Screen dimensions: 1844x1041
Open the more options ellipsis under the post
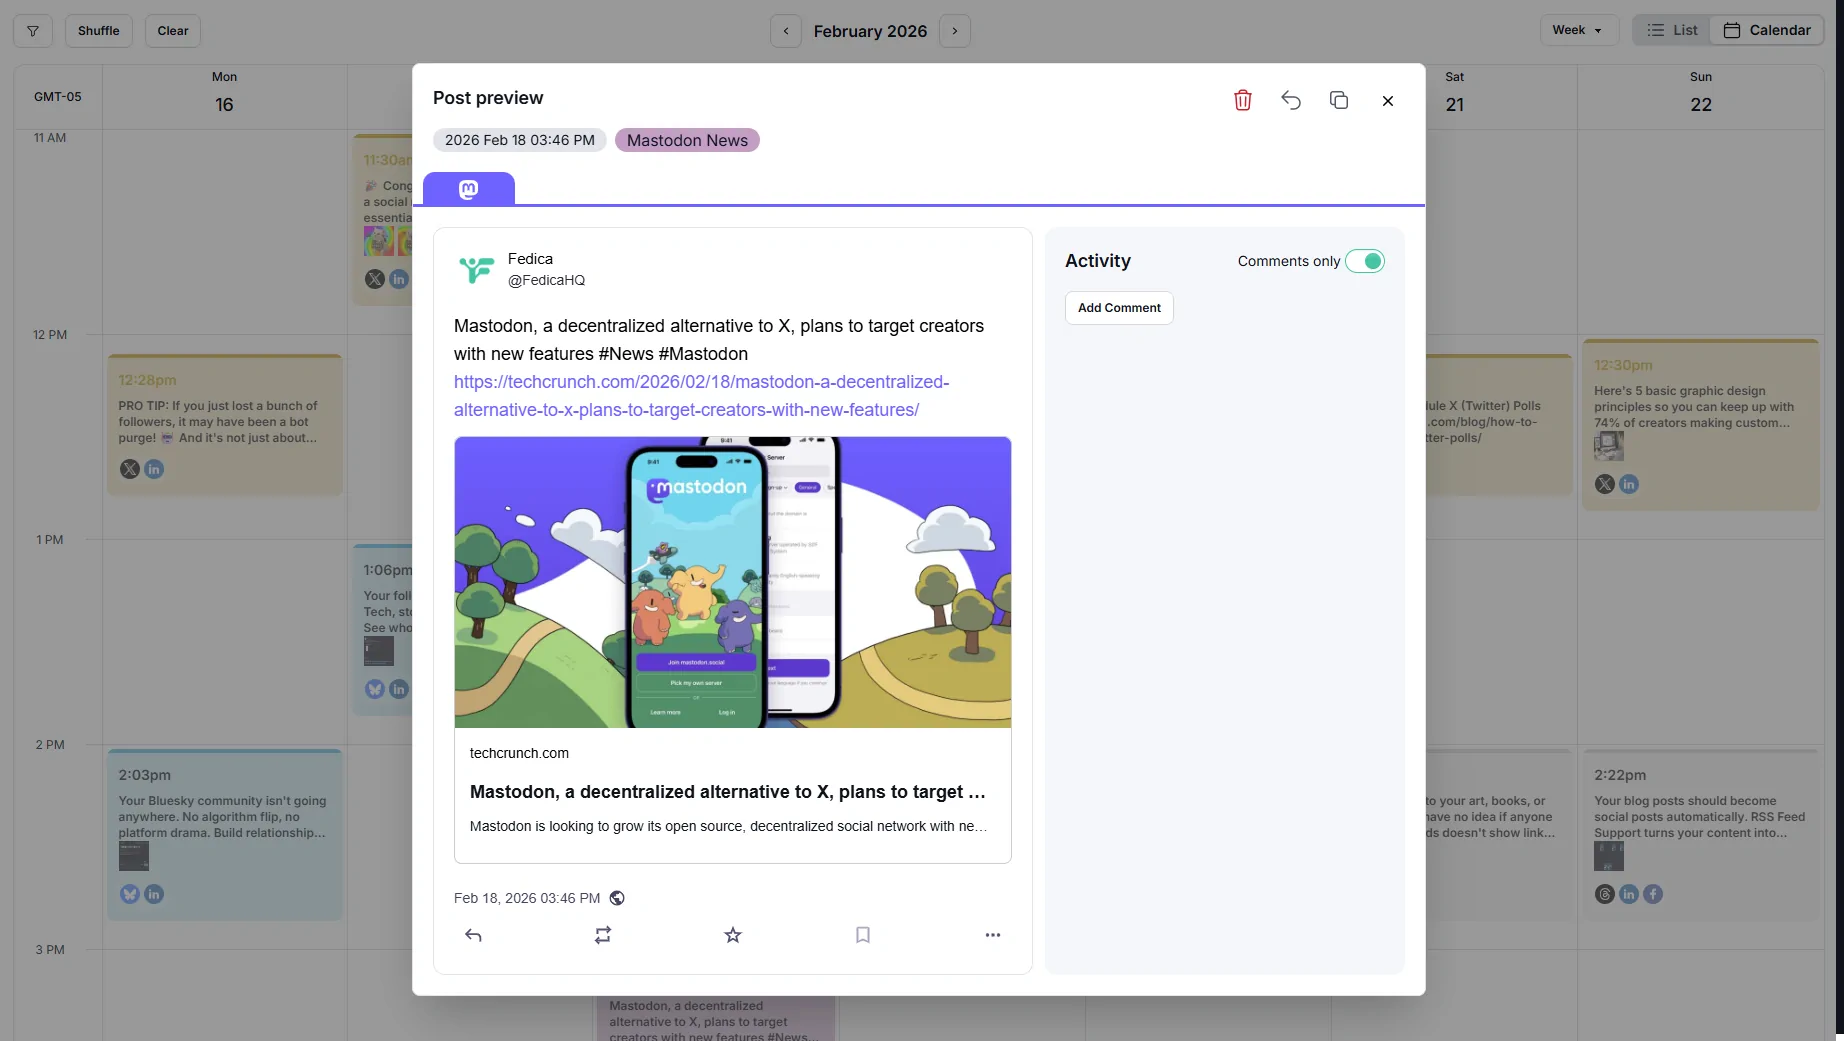[993, 935]
